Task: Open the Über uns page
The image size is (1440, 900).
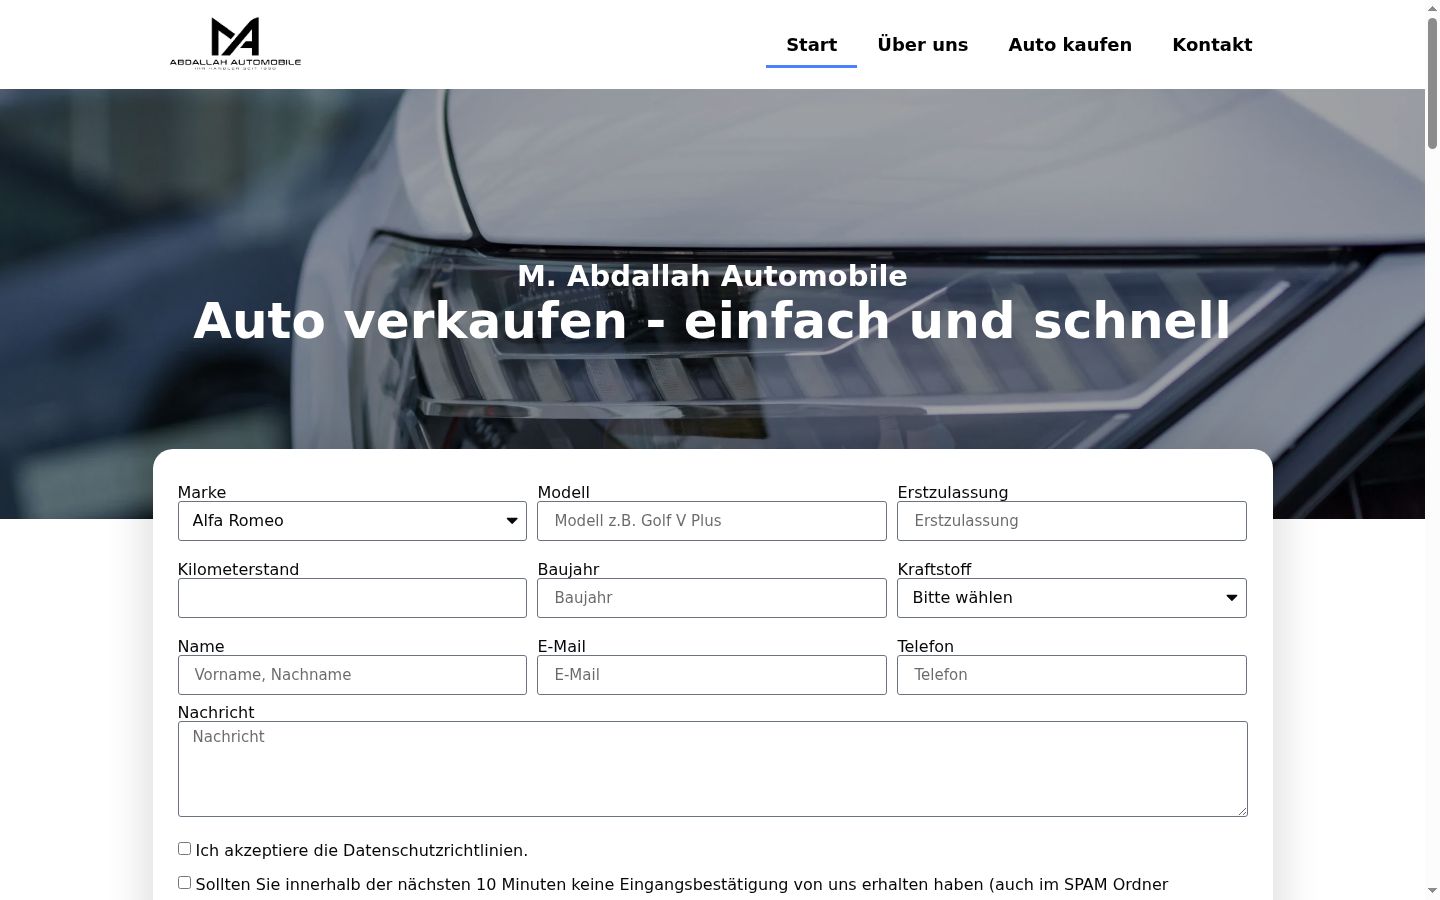Action: click(x=922, y=45)
